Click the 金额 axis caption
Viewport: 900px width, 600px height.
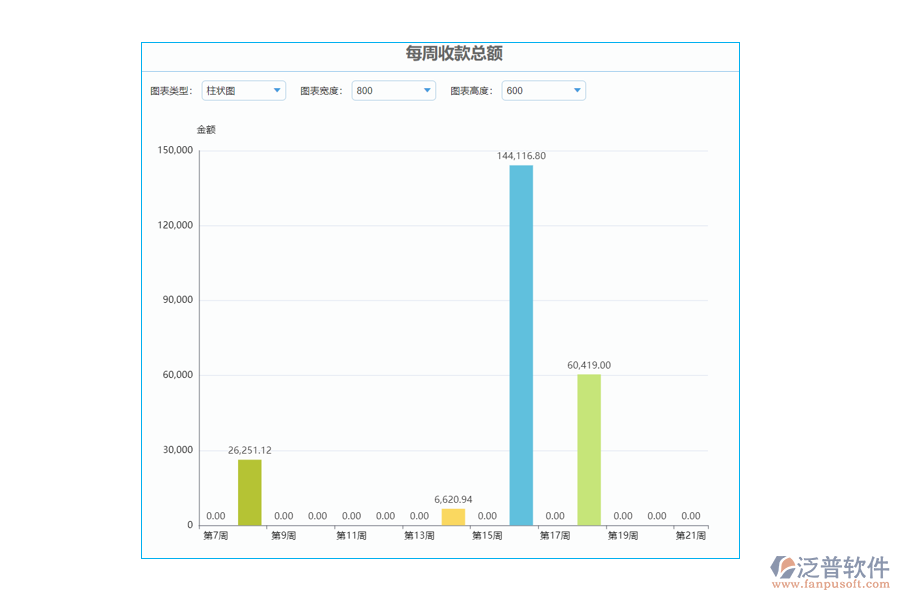[206, 129]
